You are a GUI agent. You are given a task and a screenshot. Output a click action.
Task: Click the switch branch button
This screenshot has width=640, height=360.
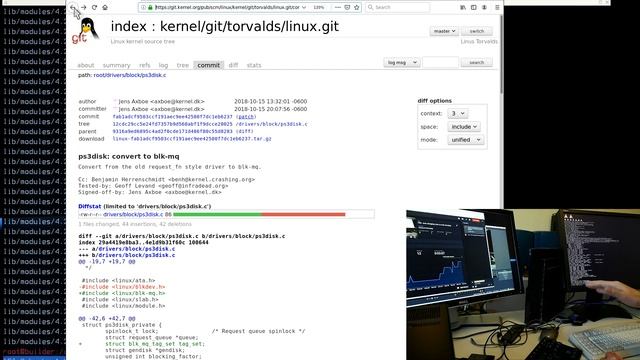477,31
